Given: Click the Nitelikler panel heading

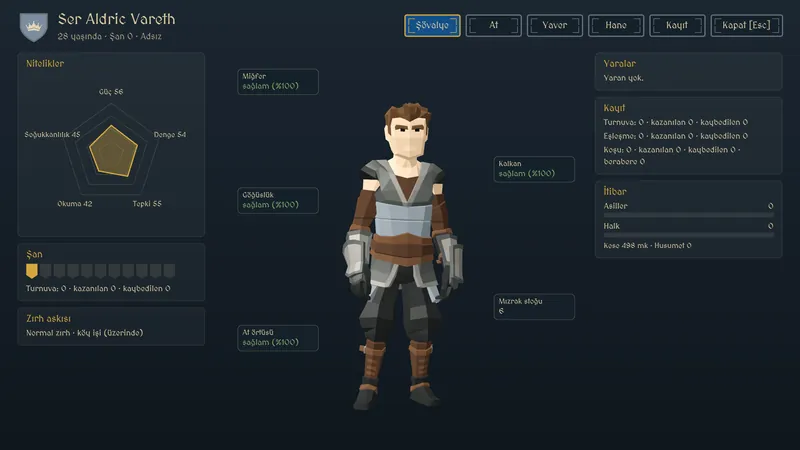Looking at the screenshot, I should click(45, 64).
